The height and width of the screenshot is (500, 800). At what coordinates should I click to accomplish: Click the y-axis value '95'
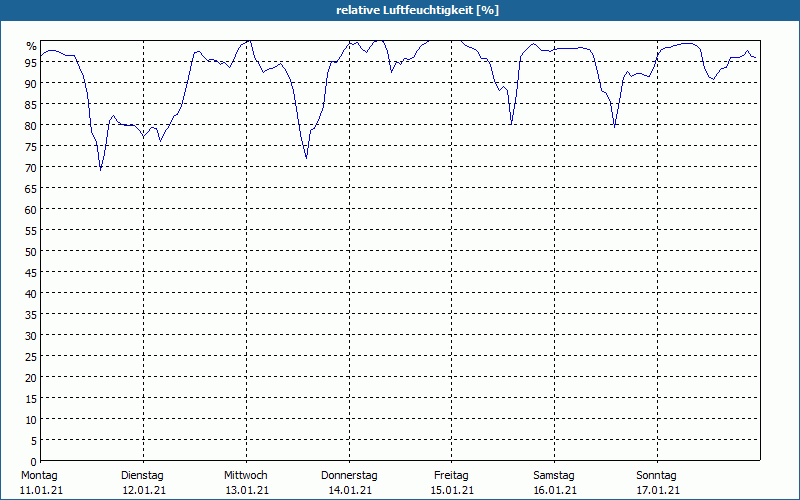[x=31, y=62]
